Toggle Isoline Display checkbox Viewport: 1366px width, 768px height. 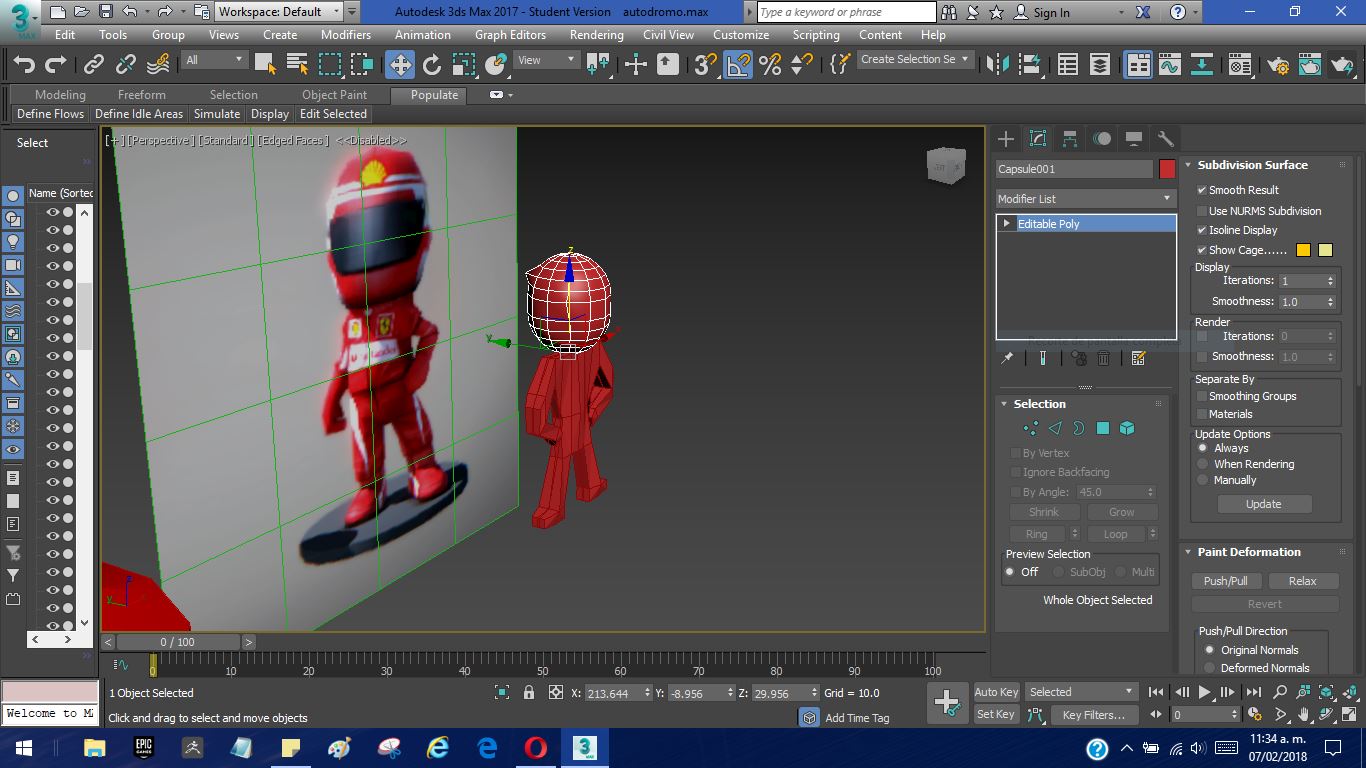pos(1202,230)
